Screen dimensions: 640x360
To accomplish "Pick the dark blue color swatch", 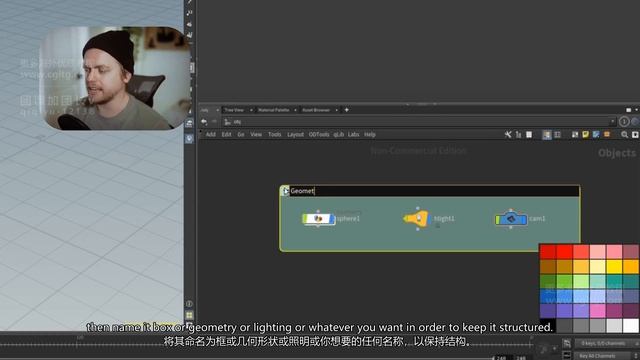I will [548, 296].
